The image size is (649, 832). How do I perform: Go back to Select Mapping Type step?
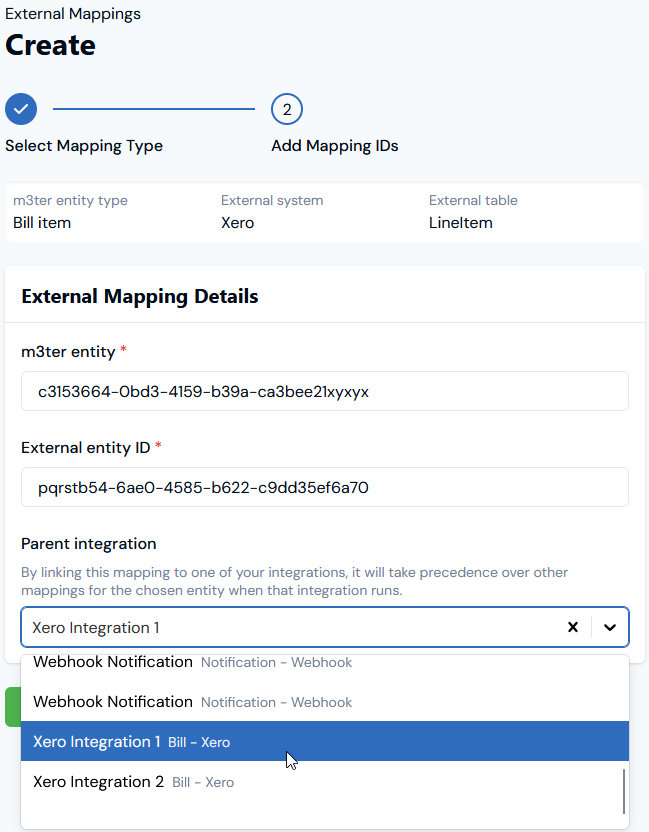click(84, 145)
